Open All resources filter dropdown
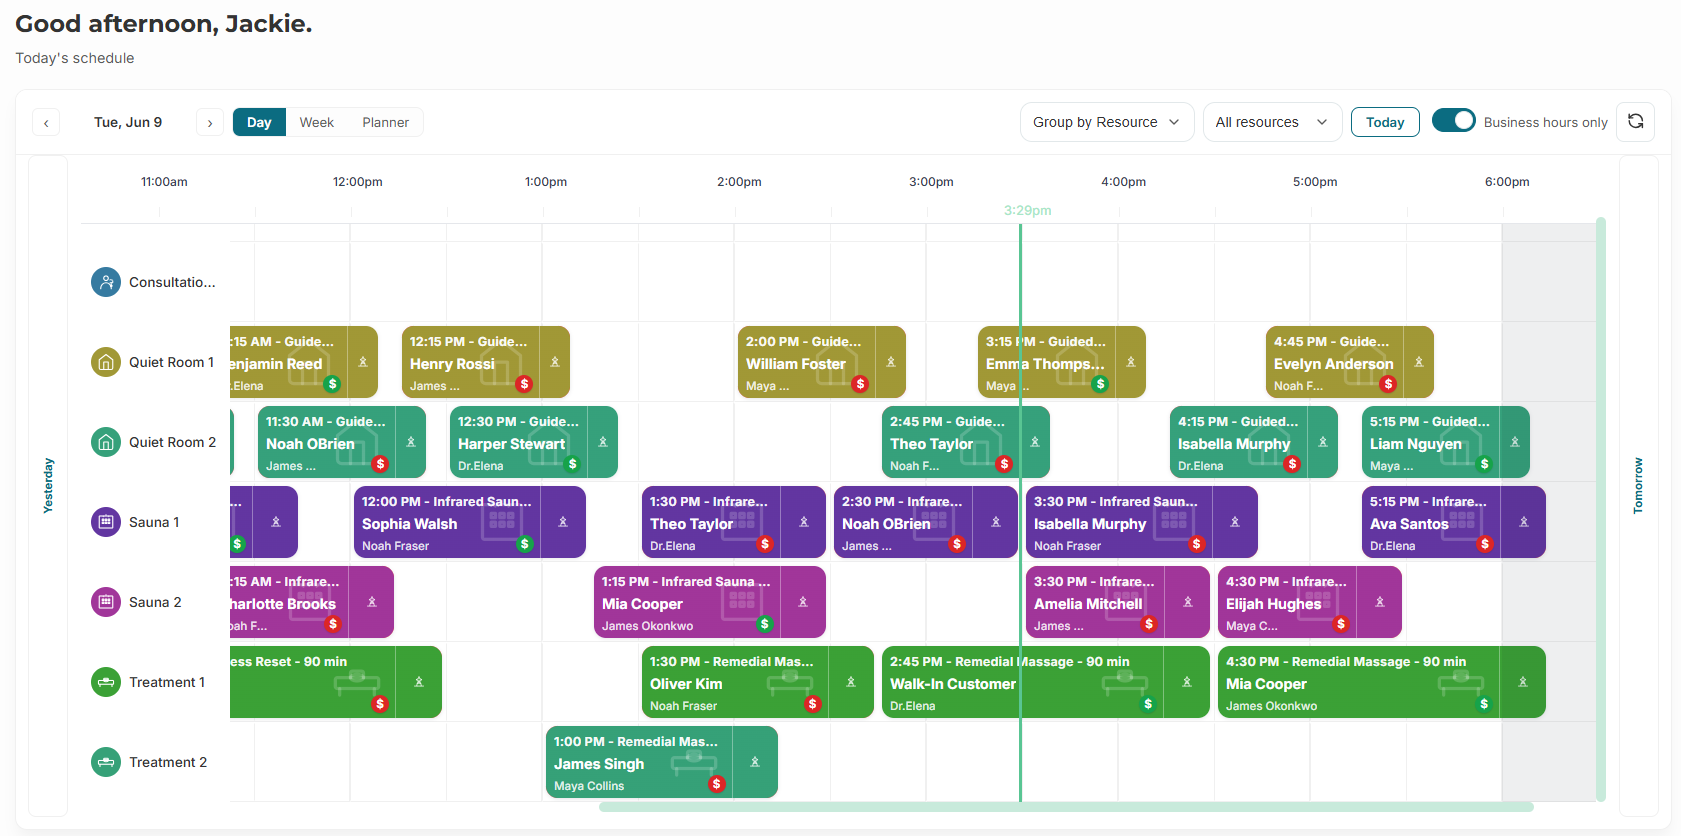The image size is (1681, 836). (x=1272, y=122)
